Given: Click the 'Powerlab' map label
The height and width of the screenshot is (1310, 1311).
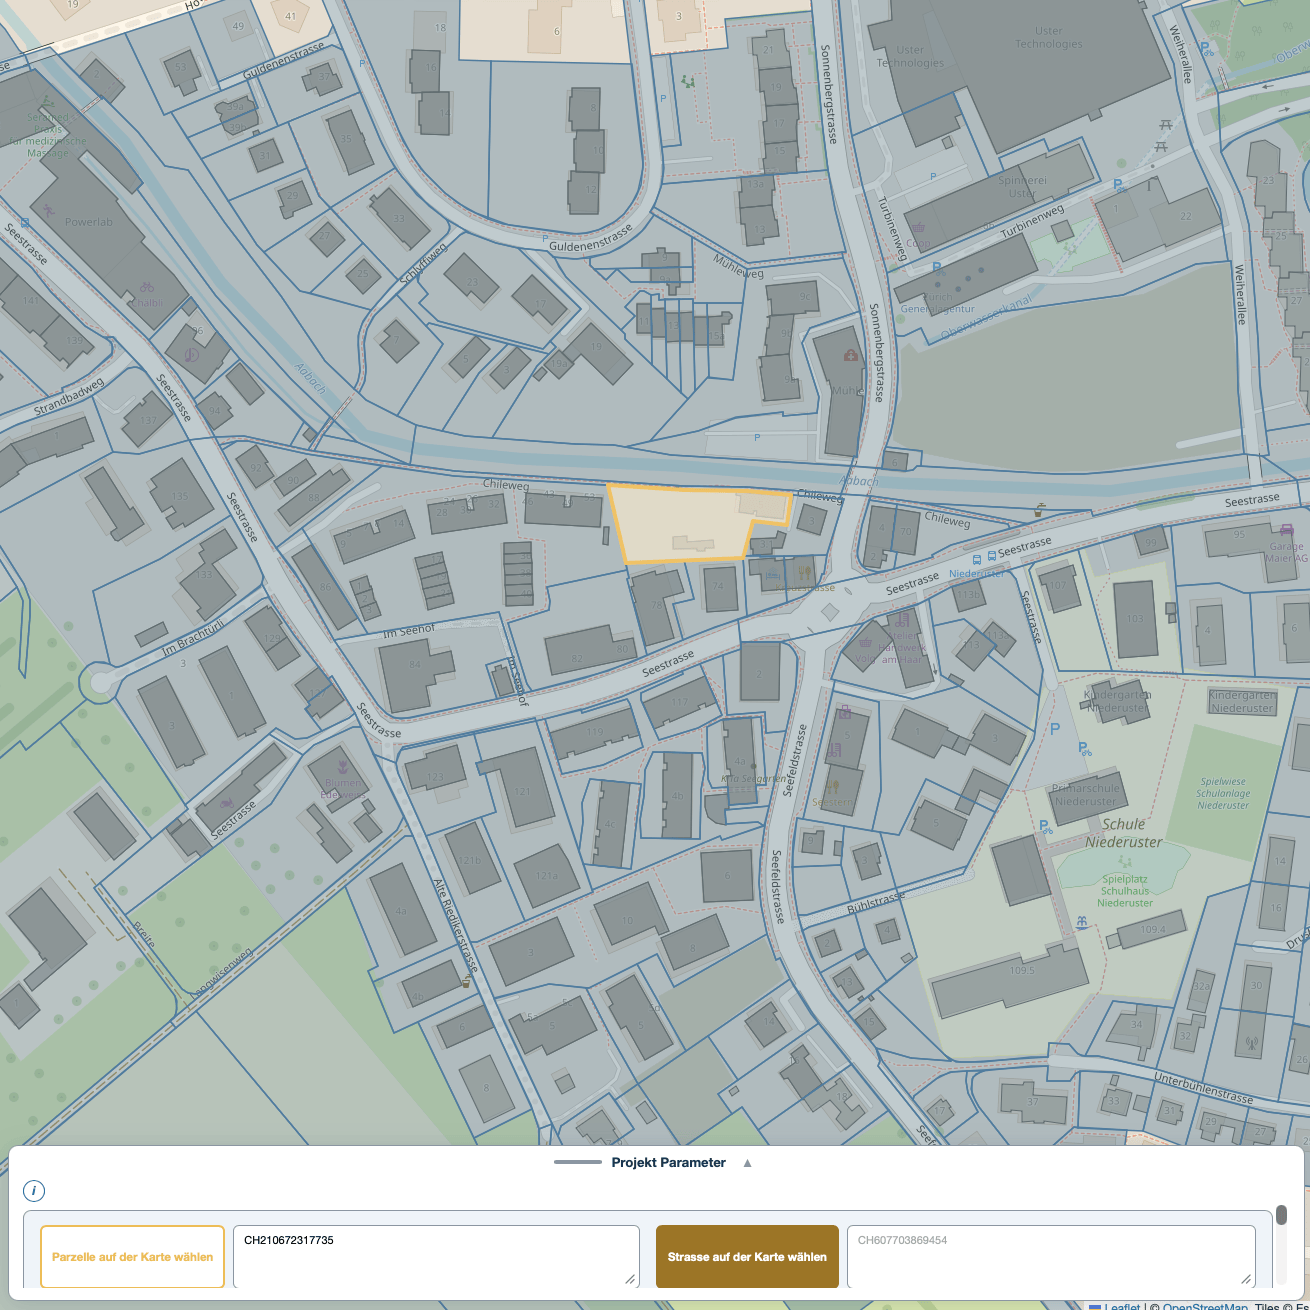Looking at the screenshot, I should click(89, 222).
